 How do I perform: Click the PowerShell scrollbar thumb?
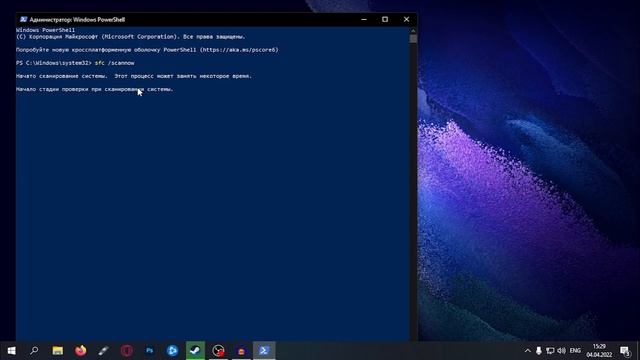[x=413, y=39]
